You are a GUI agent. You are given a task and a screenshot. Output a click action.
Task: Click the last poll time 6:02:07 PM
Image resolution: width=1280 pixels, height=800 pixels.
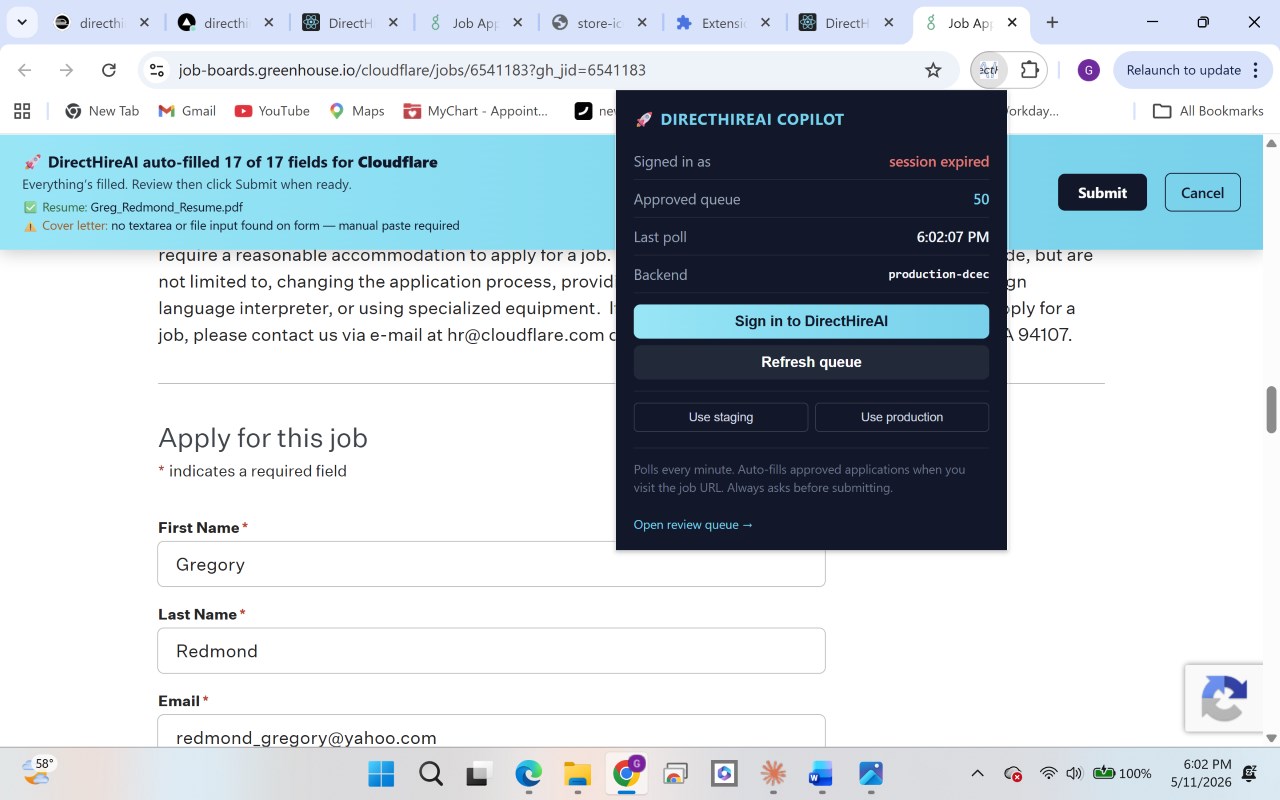point(953,237)
